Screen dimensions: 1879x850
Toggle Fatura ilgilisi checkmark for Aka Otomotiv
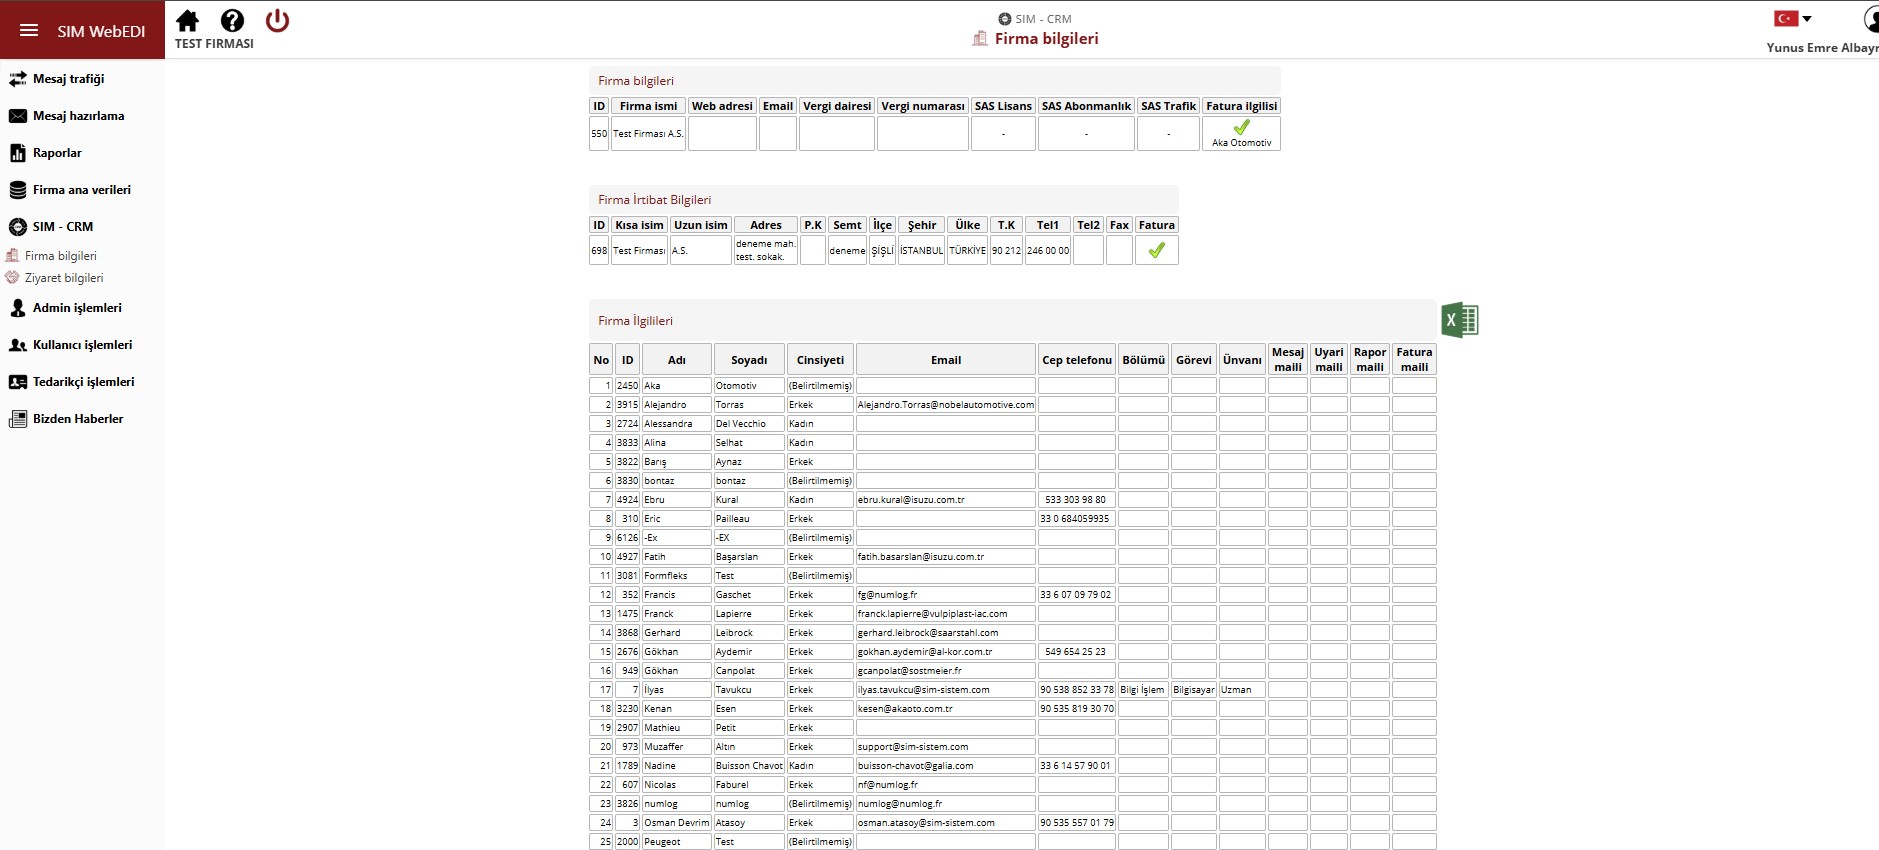[x=1241, y=127]
